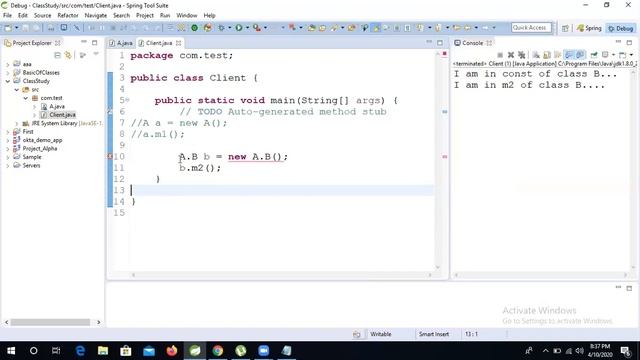Open the Refactor menu
640x360 pixels.
click(x=68, y=16)
